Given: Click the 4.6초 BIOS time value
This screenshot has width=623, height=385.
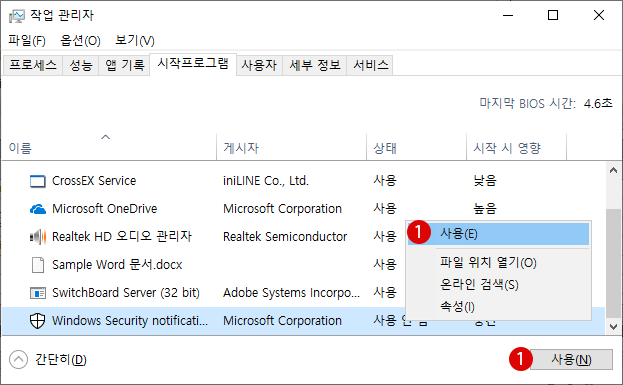Looking at the screenshot, I should pyautogui.click(x=598, y=103).
